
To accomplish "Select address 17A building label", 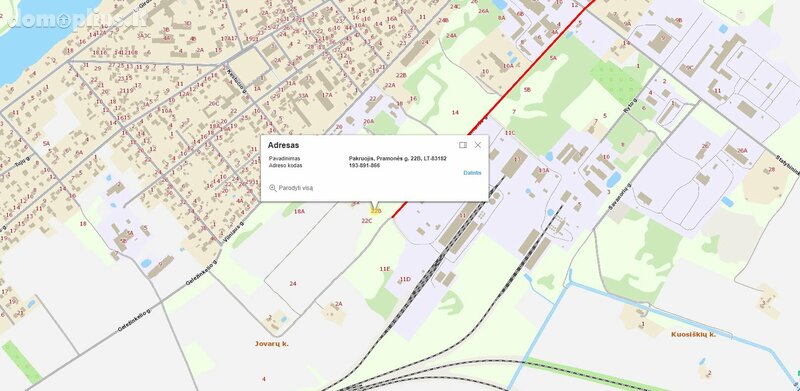I will pos(327,94).
